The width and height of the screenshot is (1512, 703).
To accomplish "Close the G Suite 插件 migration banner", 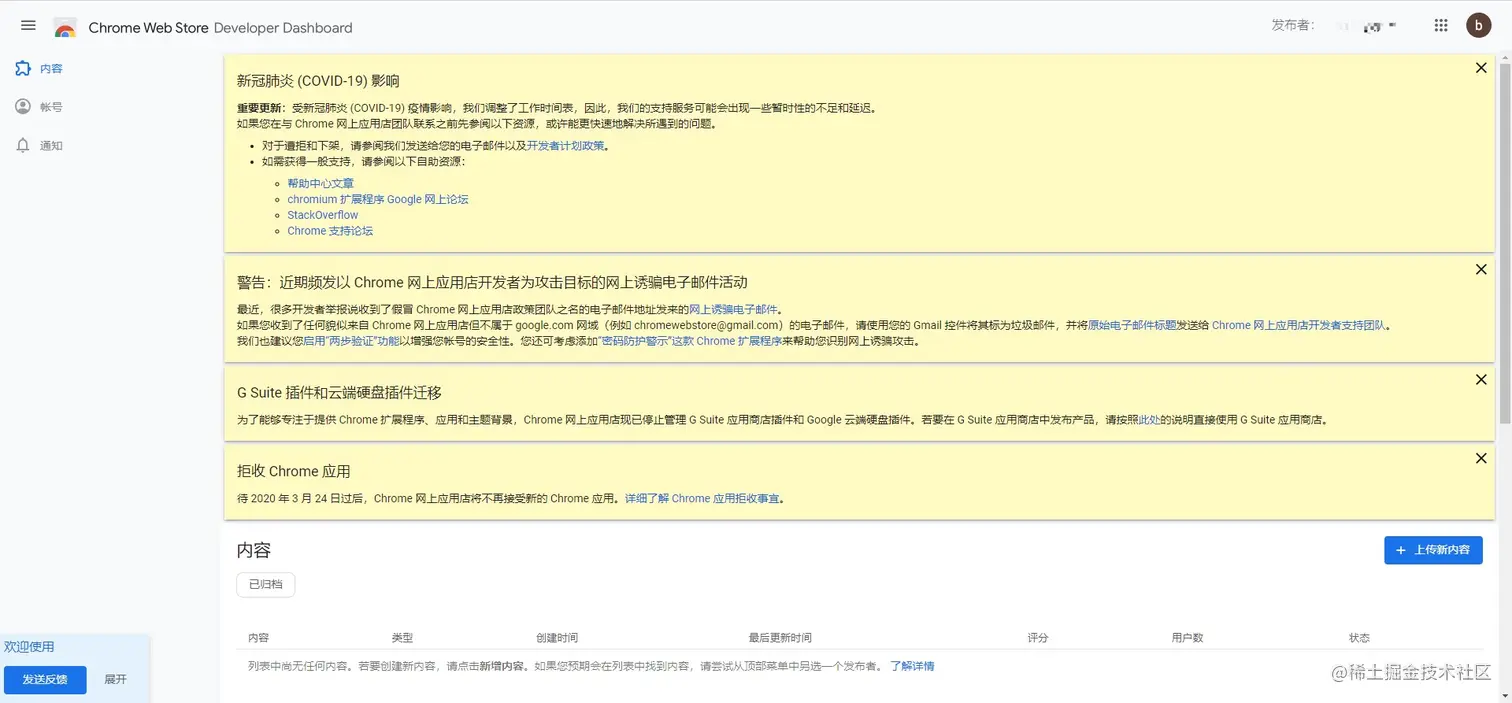I will (1481, 379).
